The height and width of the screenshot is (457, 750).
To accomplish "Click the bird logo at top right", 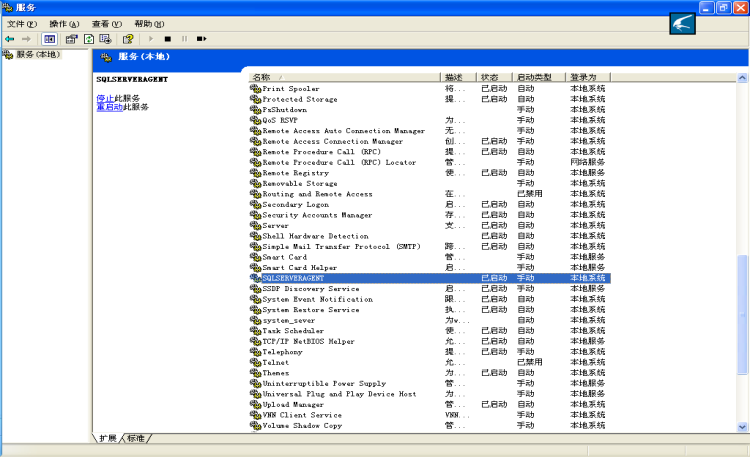I will coord(683,23).
